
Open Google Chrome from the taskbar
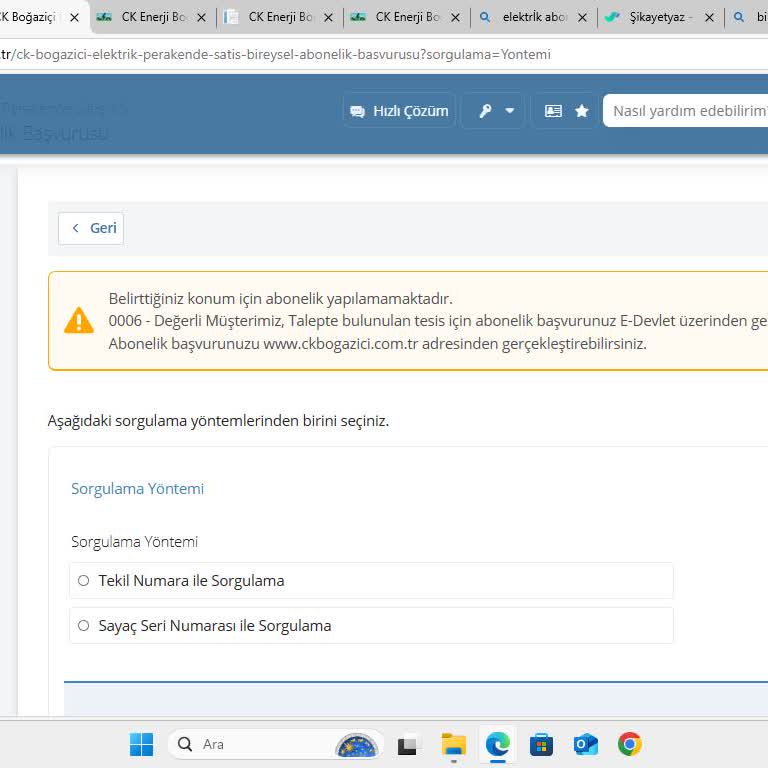[629, 744]
